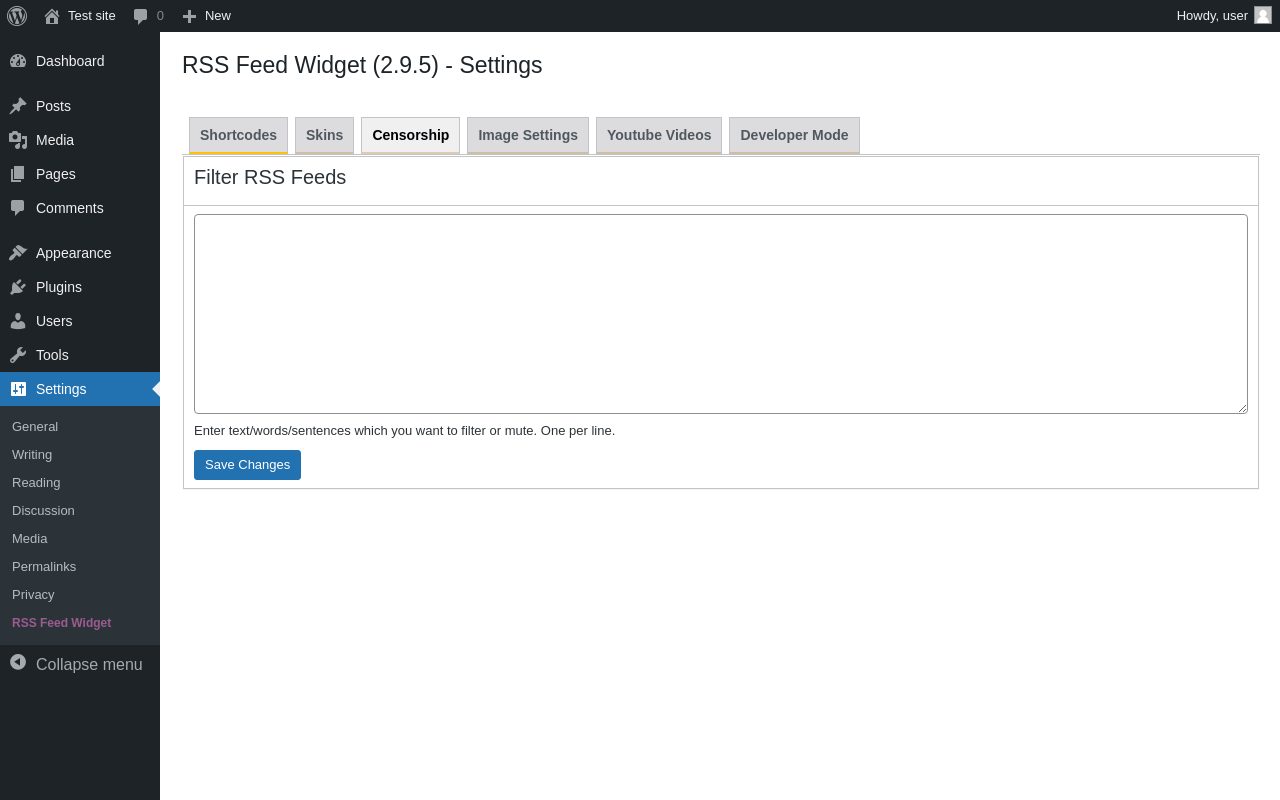Click the Tools wrench icon

(x=18, y=355)
